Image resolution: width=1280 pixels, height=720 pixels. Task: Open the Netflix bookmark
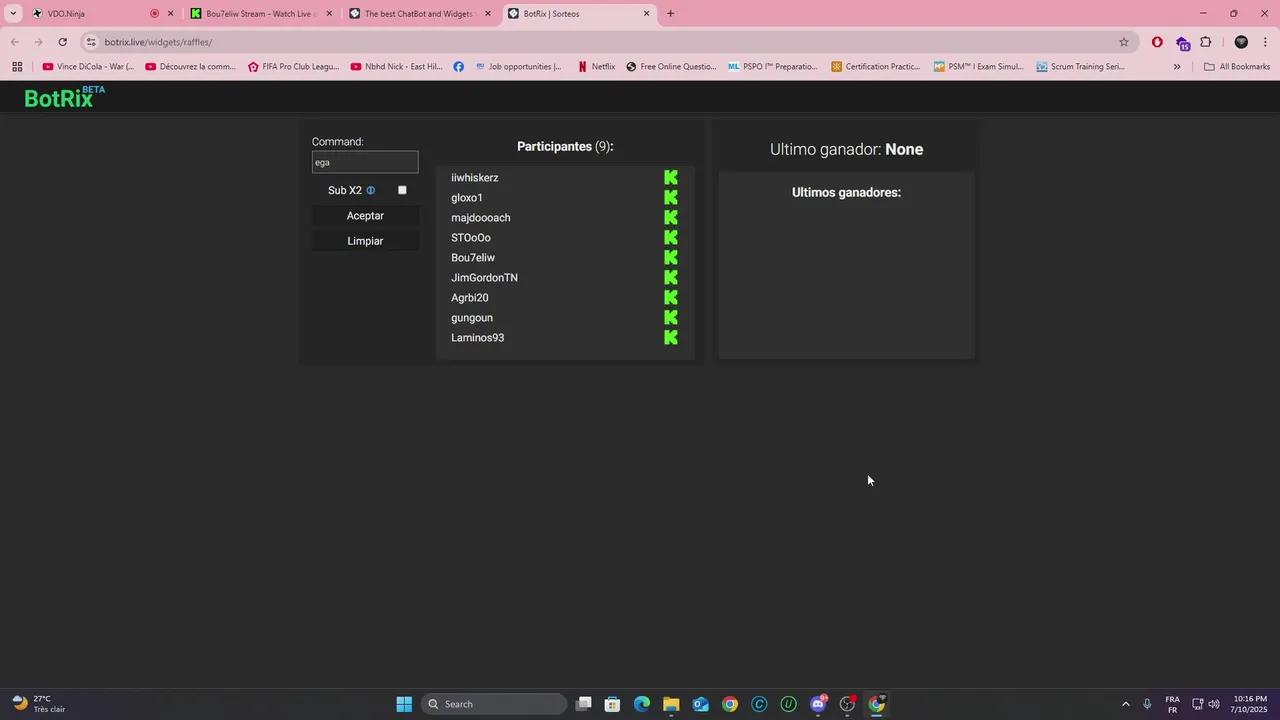pyautogui.click(x=597, y=67)
